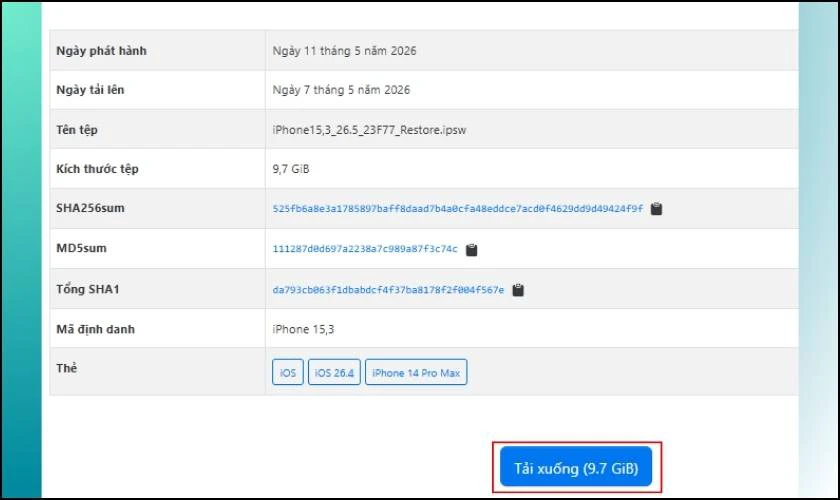840x500 pixels.
Task: Select the release date Ngày 11 tháng 5 năm 2026
Action: 344,51
